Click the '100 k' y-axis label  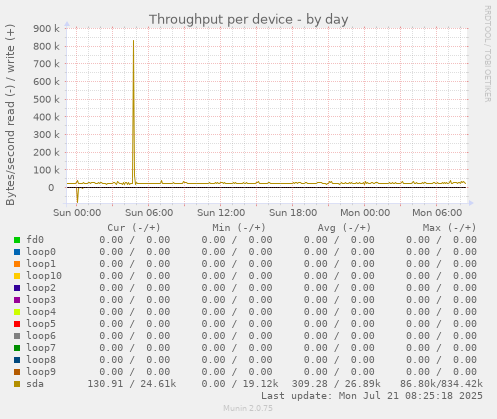coord(46,170)
